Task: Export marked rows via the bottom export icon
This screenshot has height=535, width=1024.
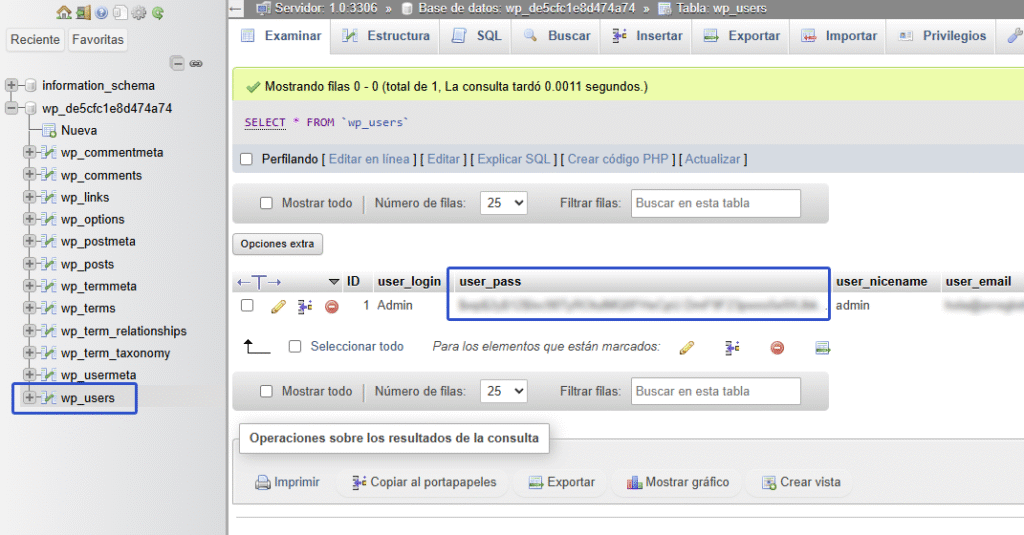Action: click(822, 348)
